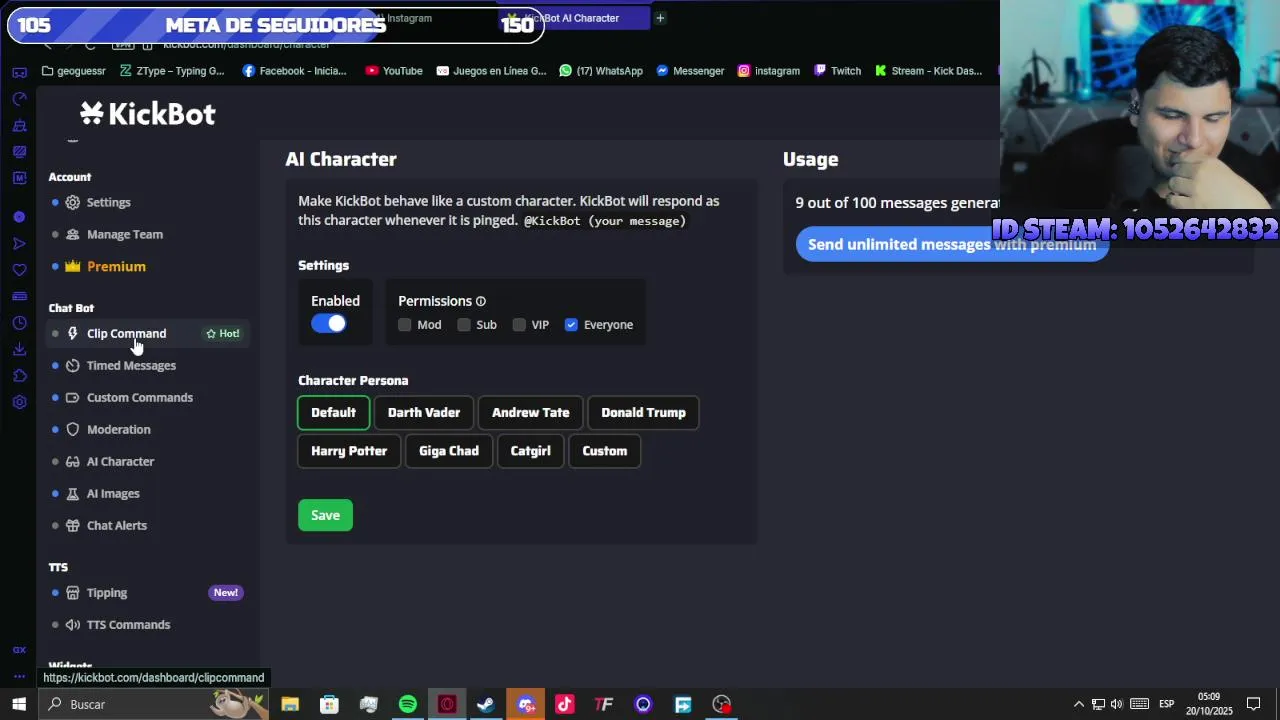Select the Giga Chad persona
1280x720 pixels.
449,451
